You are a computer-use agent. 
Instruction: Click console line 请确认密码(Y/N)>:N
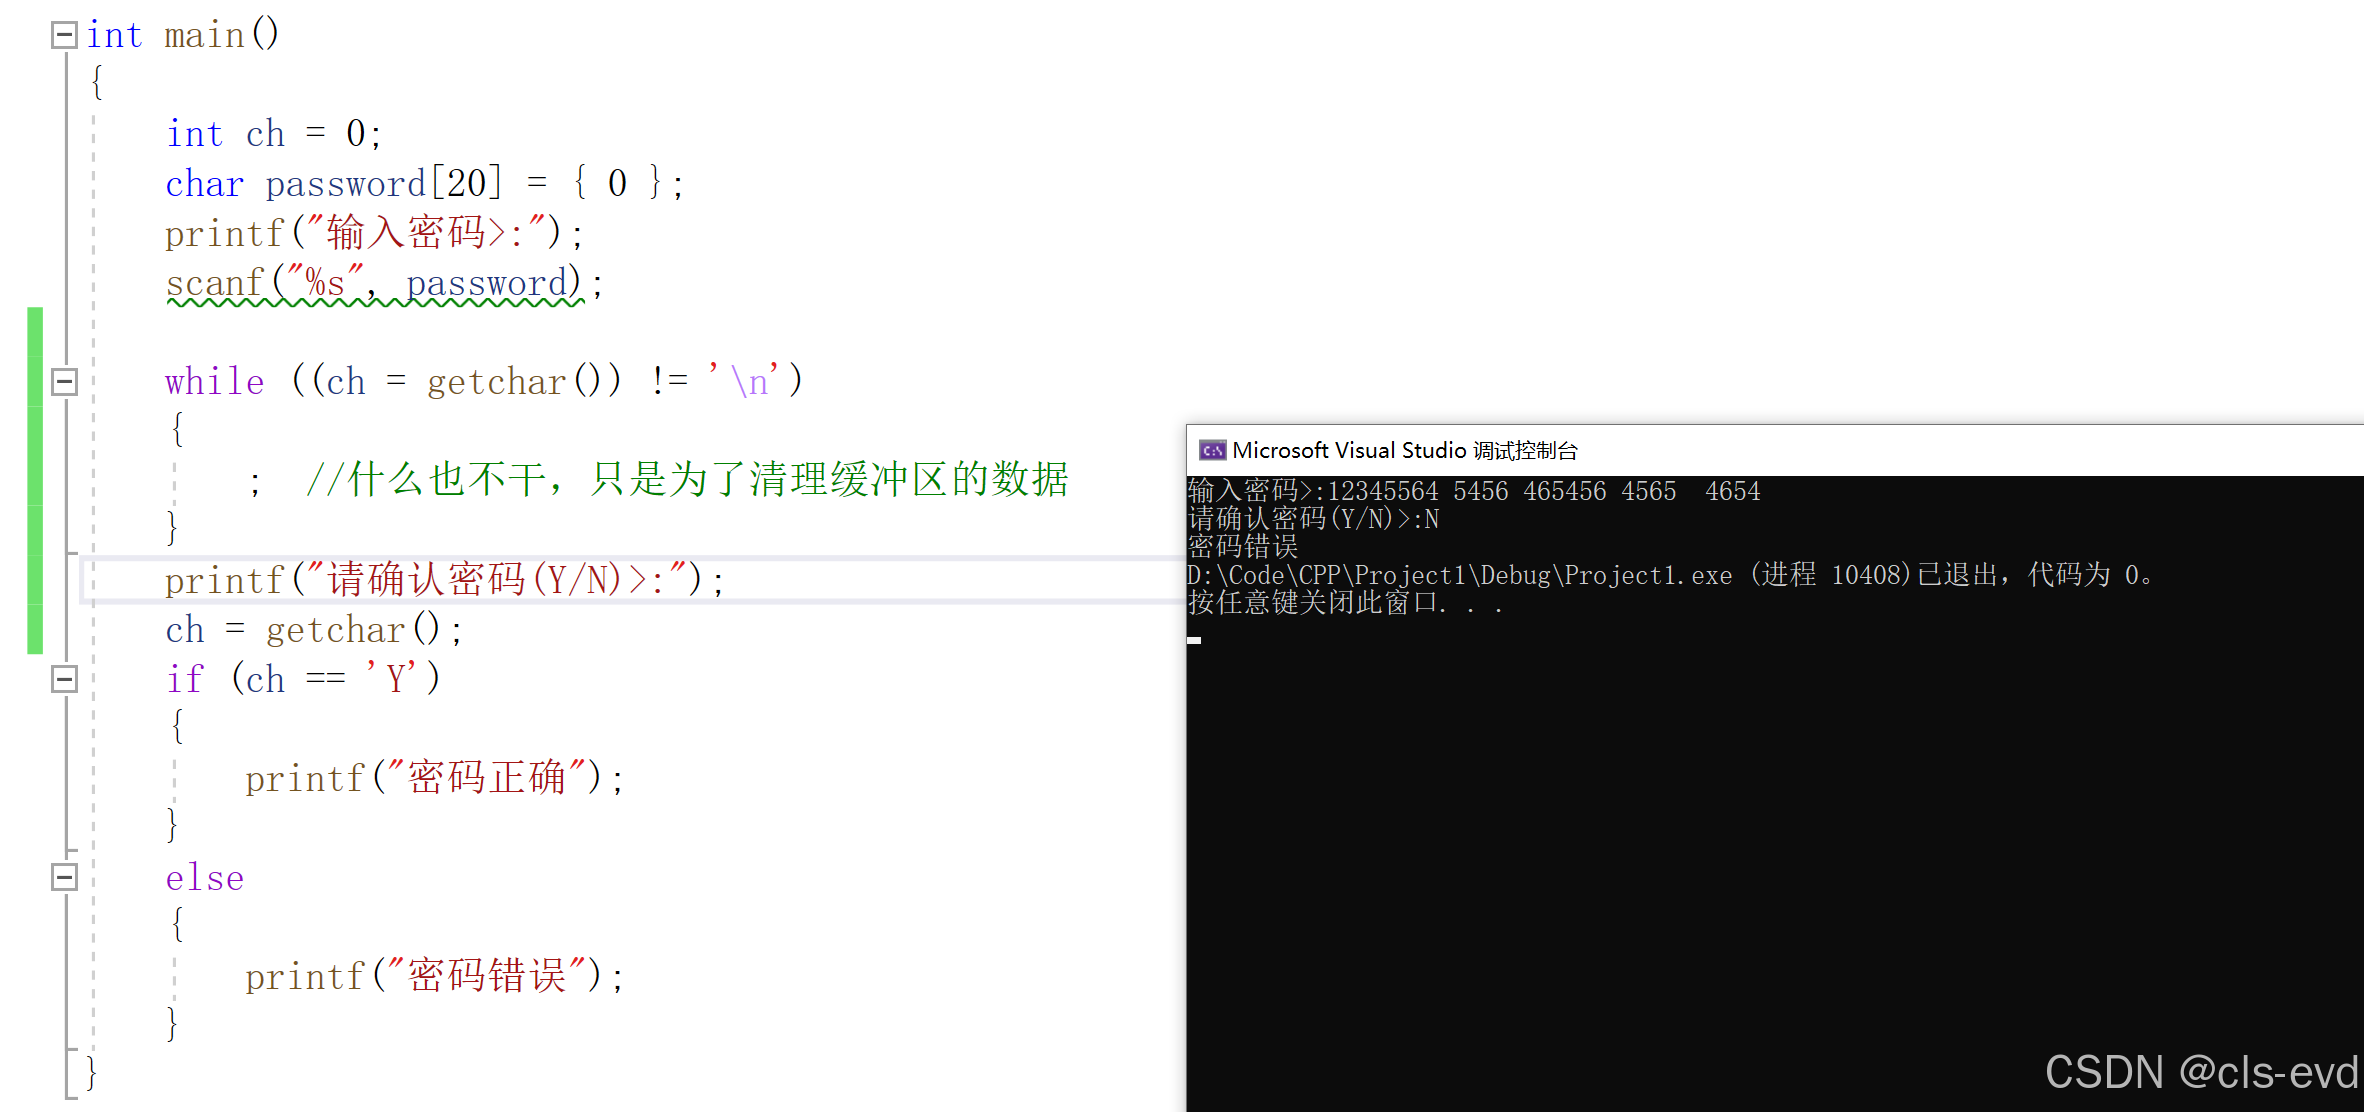tap(1313, 519)
